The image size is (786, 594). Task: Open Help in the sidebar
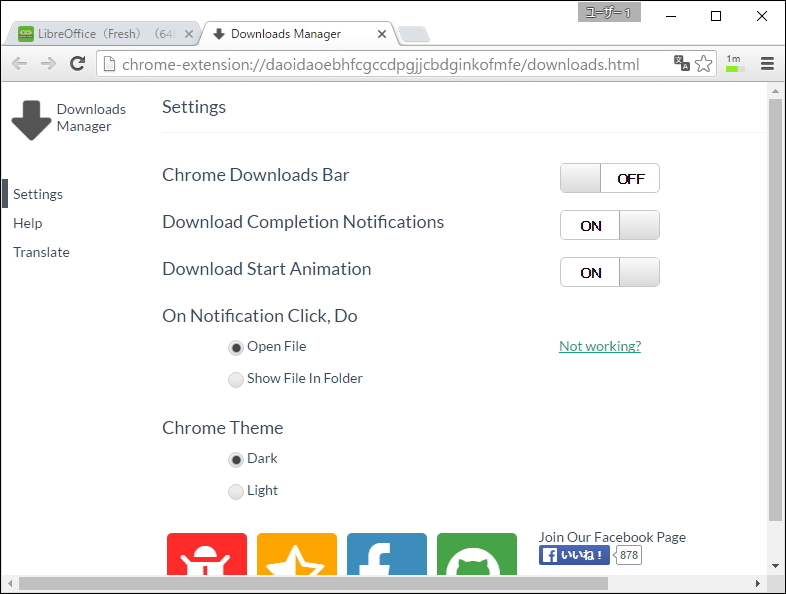coord(28,223)
